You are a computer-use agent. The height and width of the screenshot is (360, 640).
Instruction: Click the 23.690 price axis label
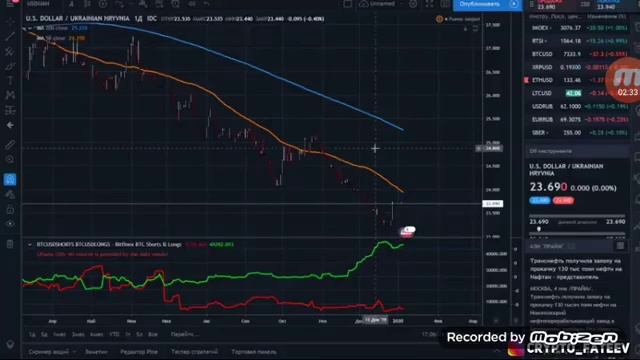493,203
